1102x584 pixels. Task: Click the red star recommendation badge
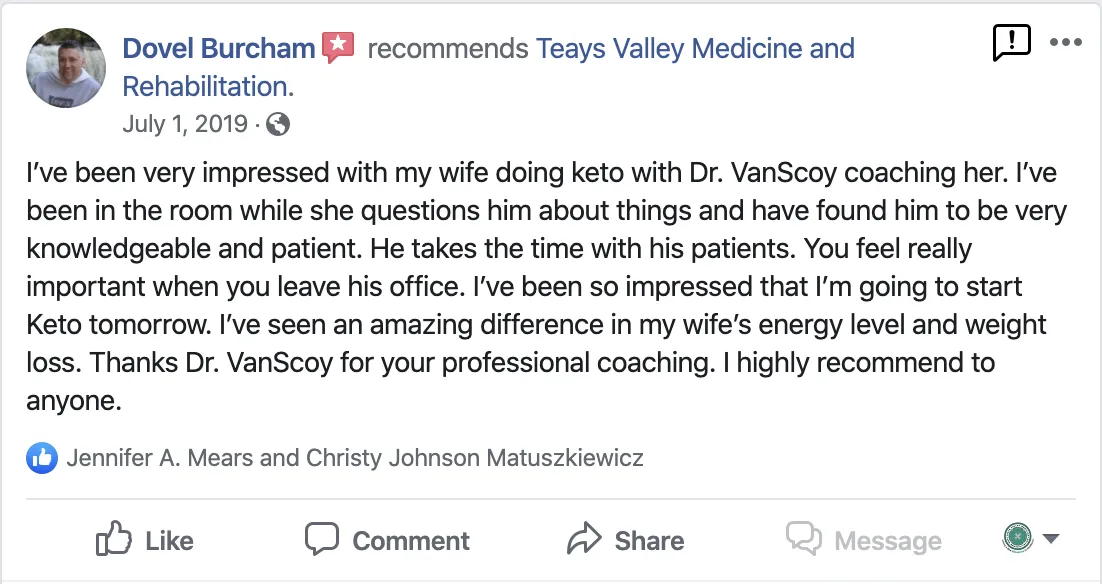click(338, 47)
